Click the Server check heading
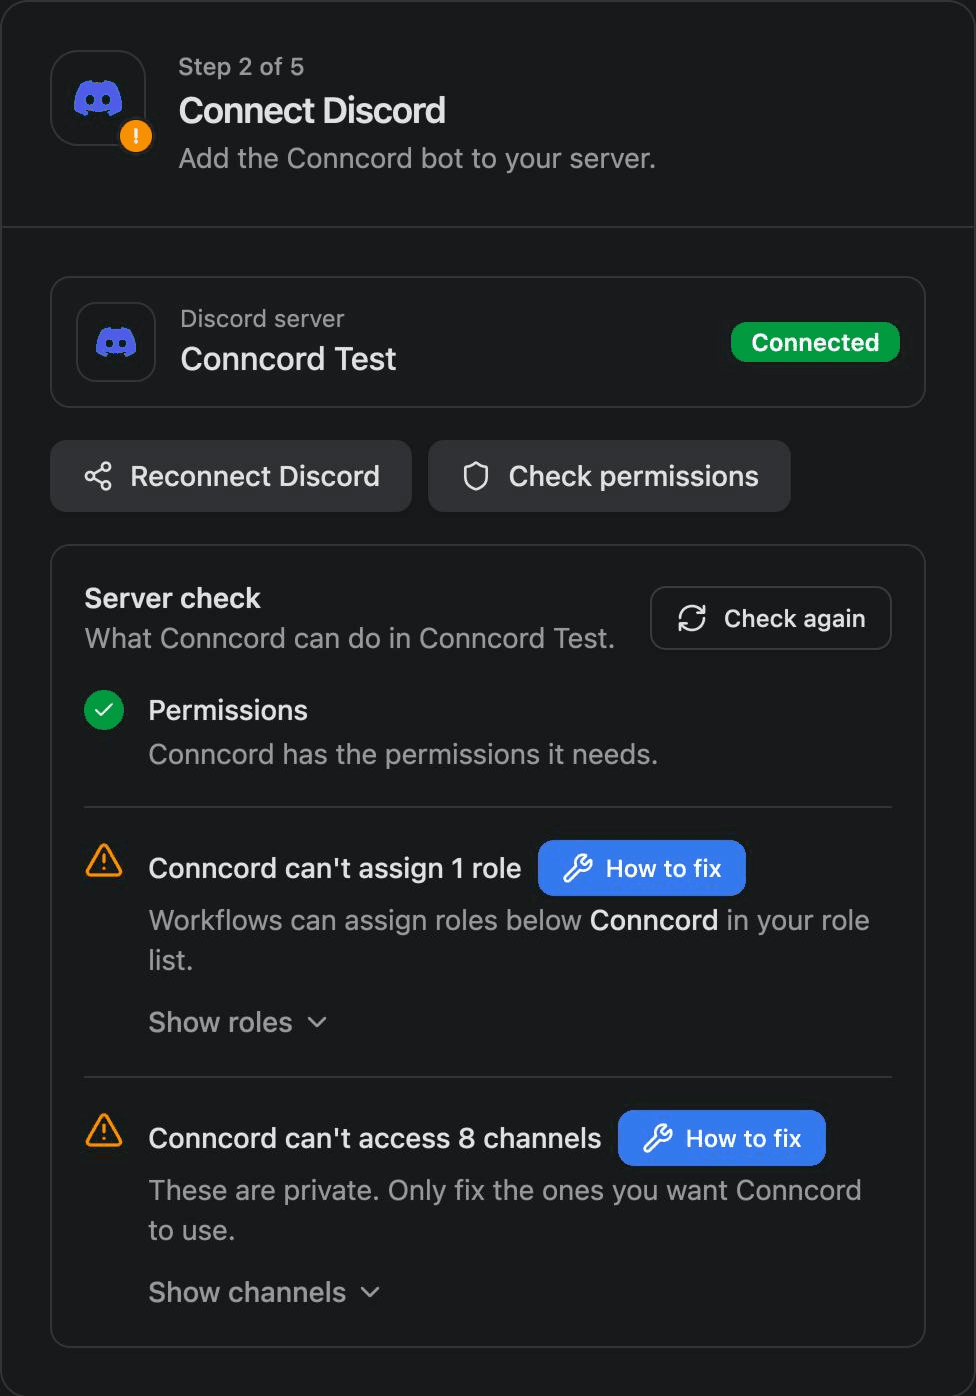Screen dimensions: 976x1396 click(172, 598)
